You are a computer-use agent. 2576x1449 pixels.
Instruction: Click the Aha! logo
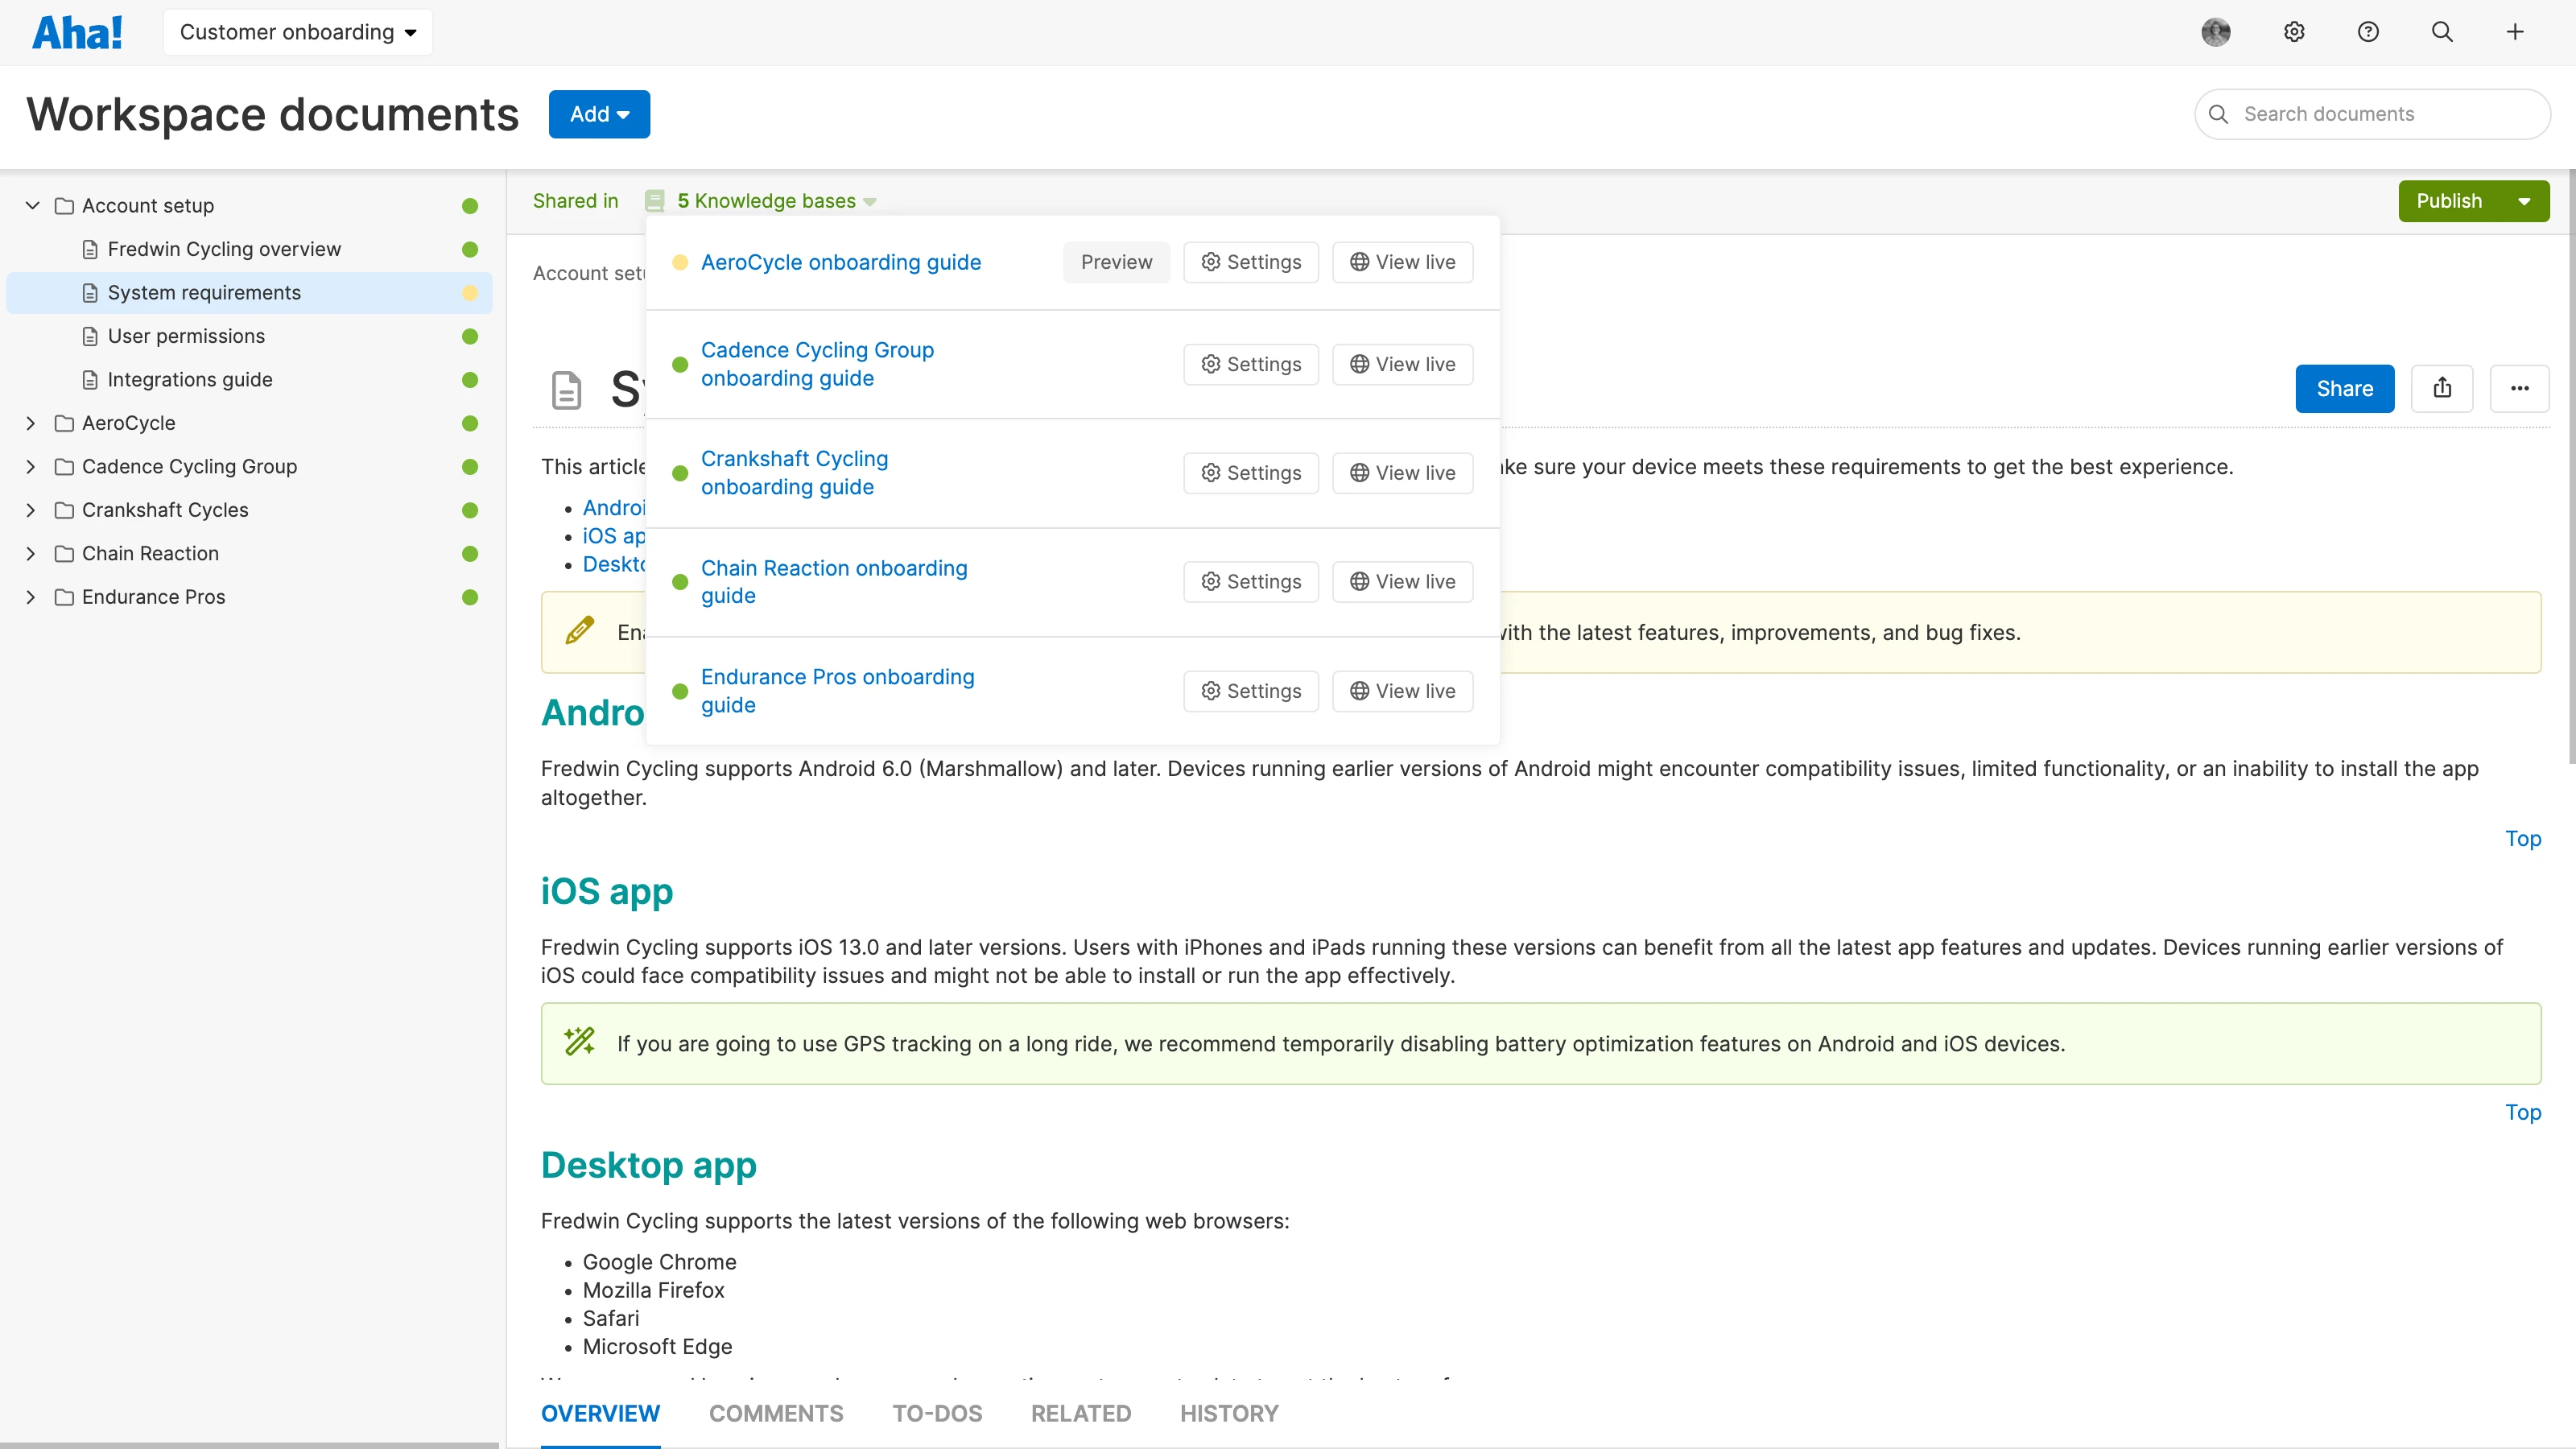pos(77,32)
